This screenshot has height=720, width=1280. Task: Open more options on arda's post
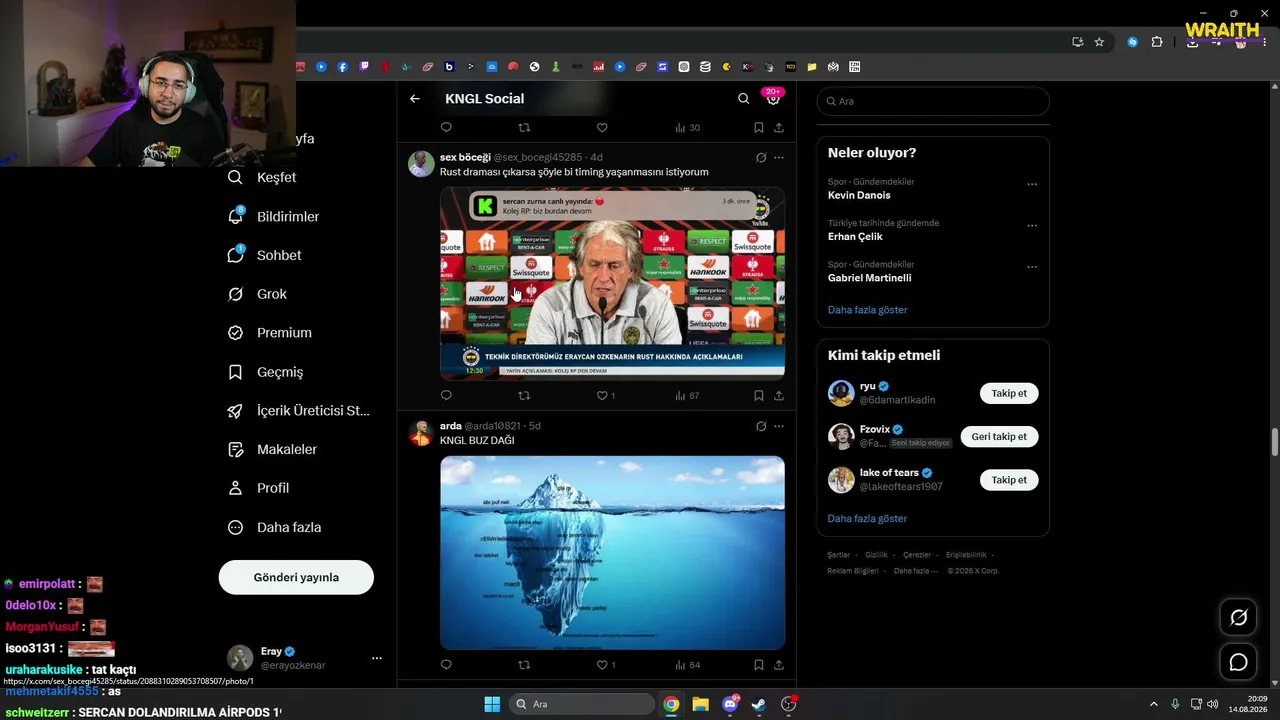click(779, 426)
